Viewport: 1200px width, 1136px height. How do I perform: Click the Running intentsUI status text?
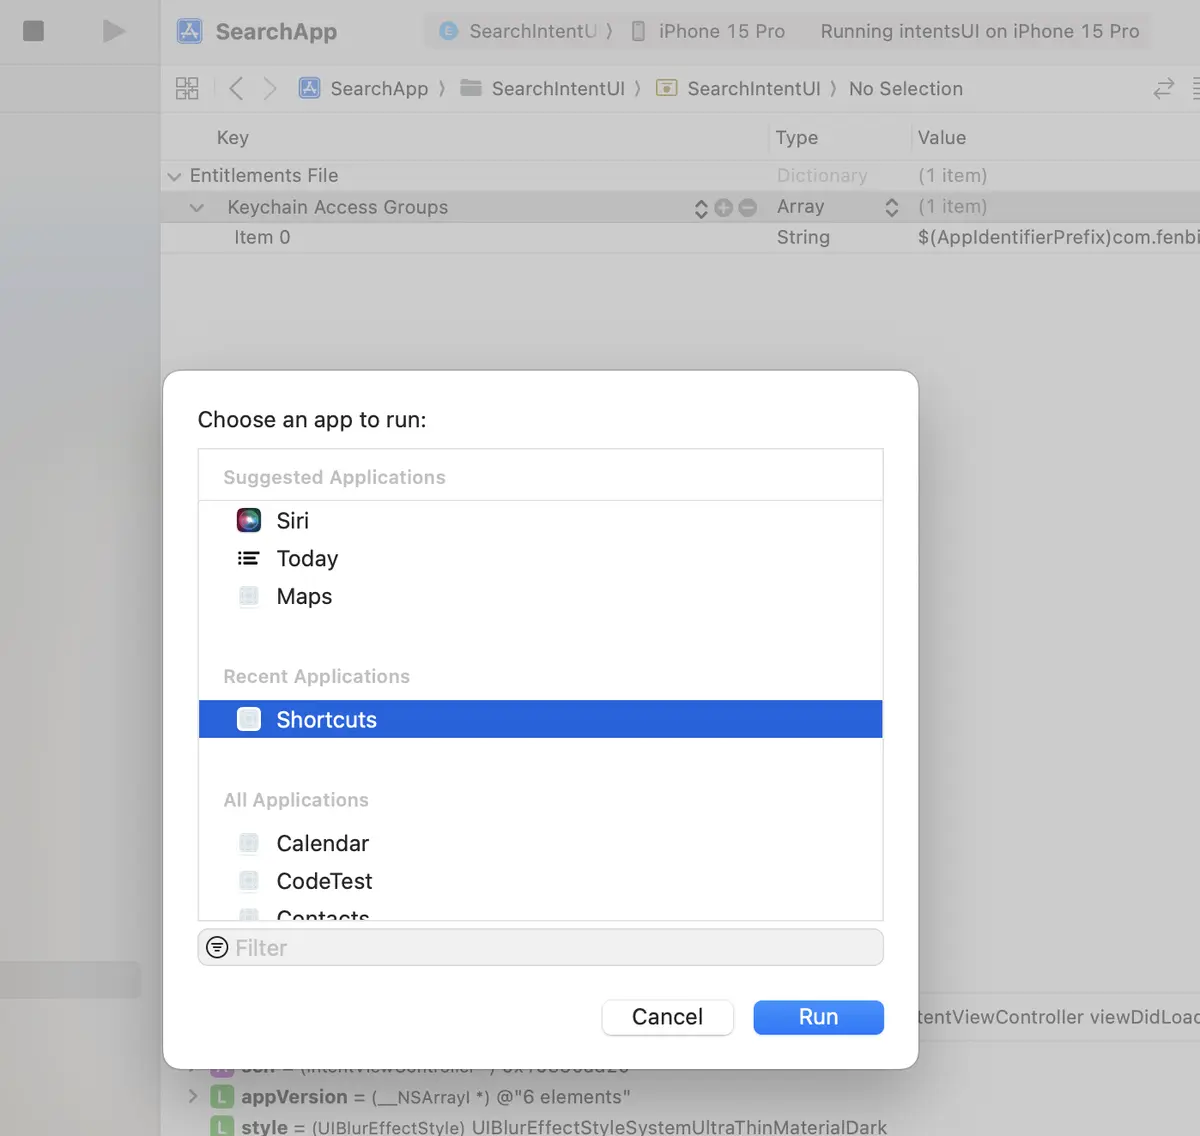click(x=980, y=31)
